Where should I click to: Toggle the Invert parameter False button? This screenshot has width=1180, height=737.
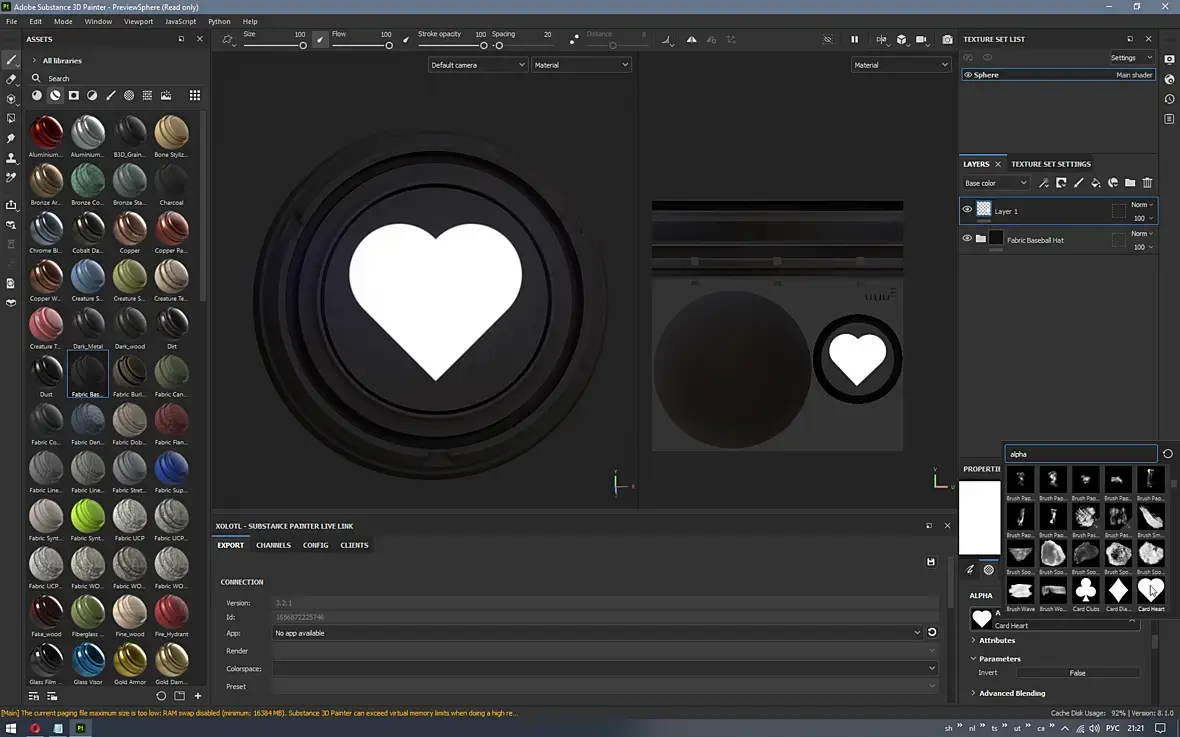tap(1077, 673)
